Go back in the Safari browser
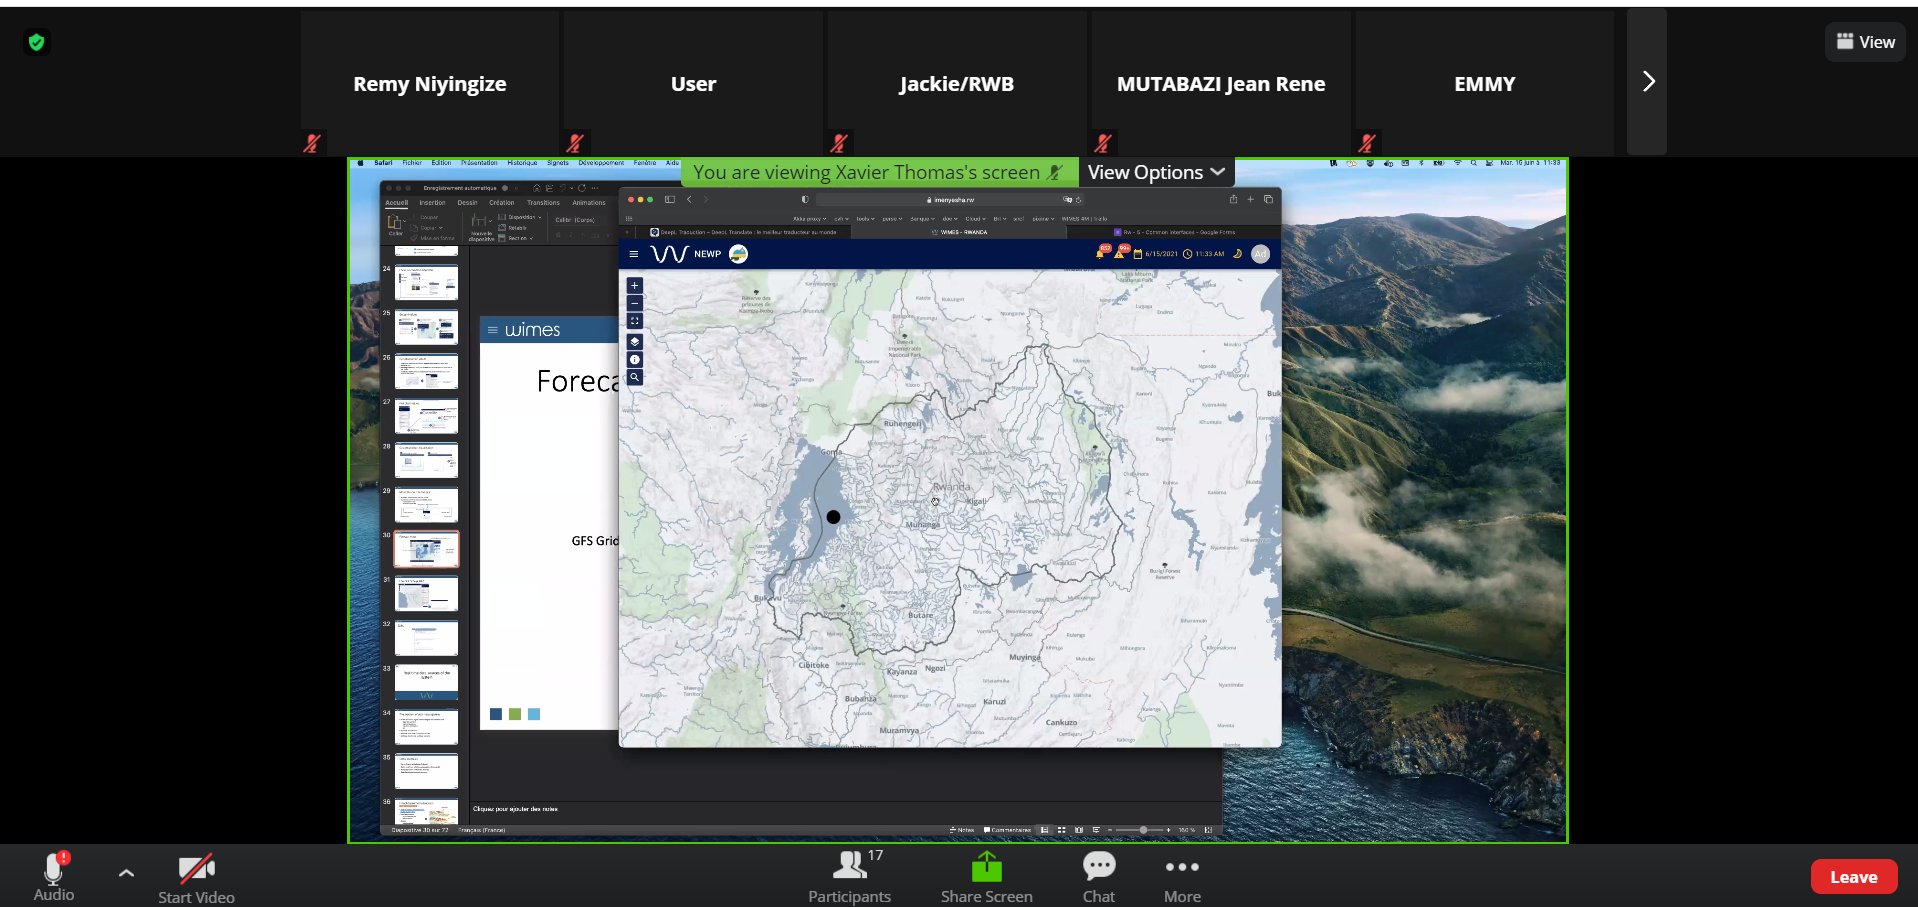 (x=689, y=200)
